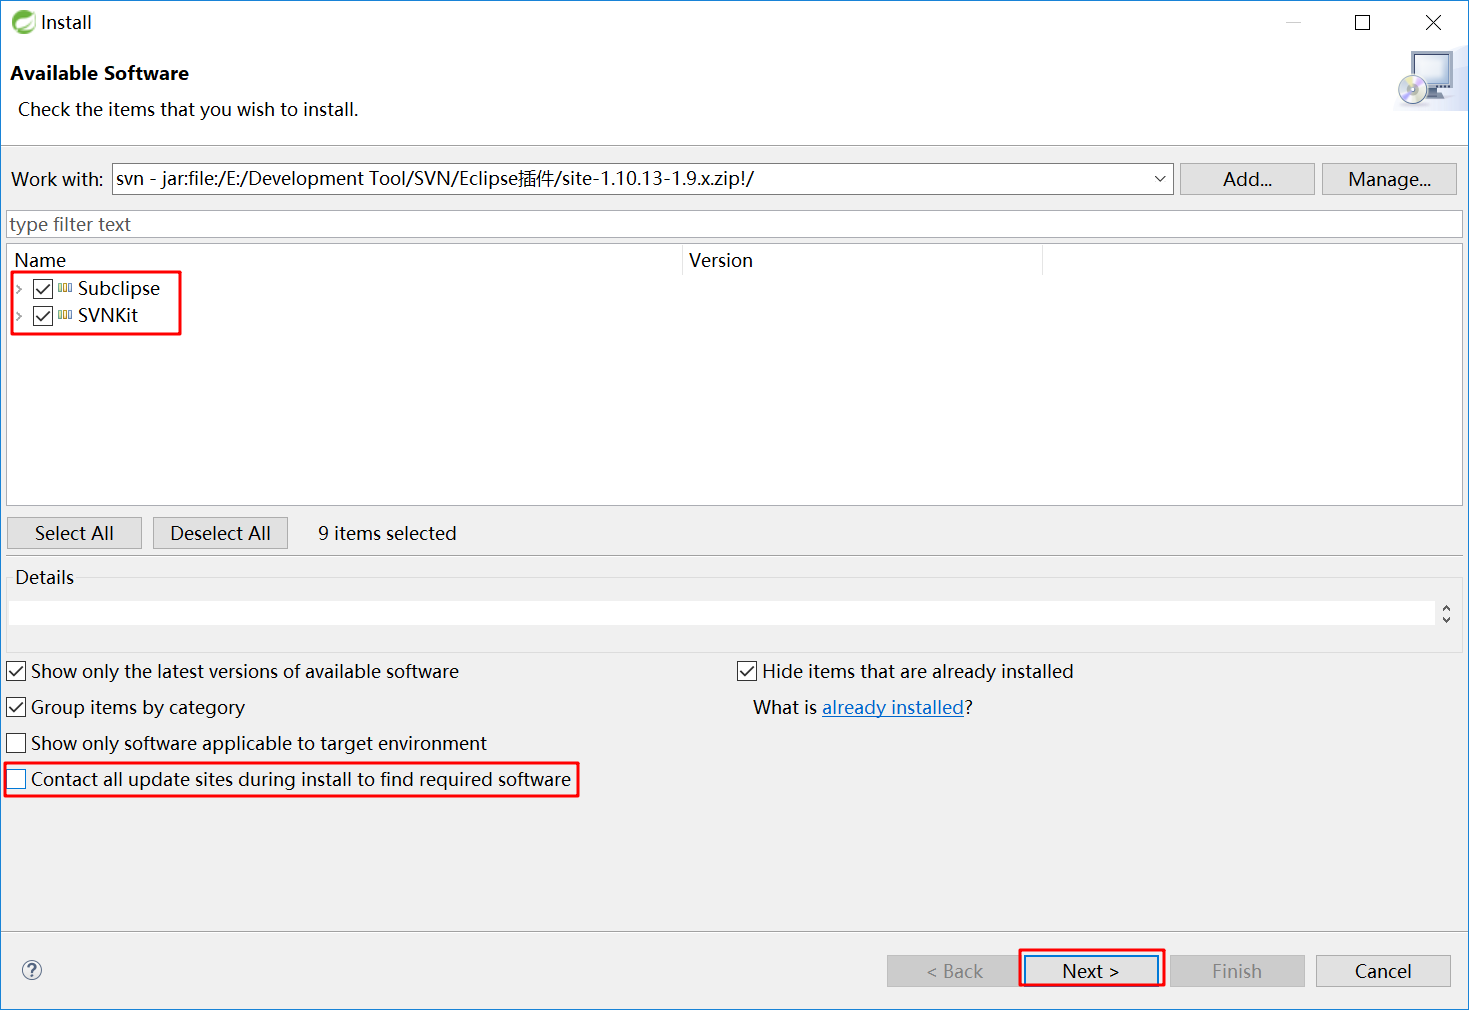Uncheck the Subclipse checkbox

(x=43, y=289)
